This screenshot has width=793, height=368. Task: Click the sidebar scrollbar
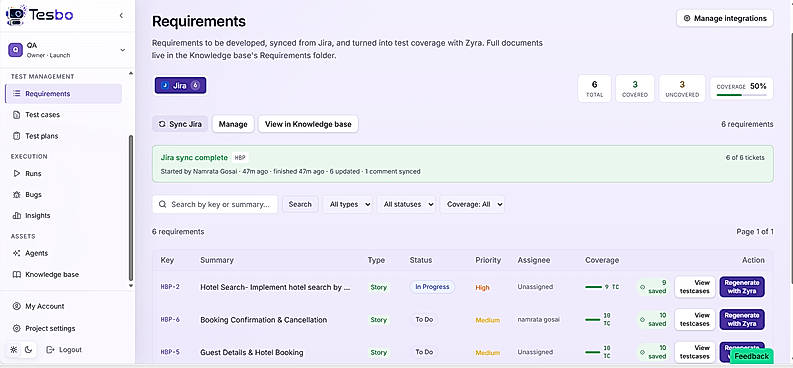131,207
